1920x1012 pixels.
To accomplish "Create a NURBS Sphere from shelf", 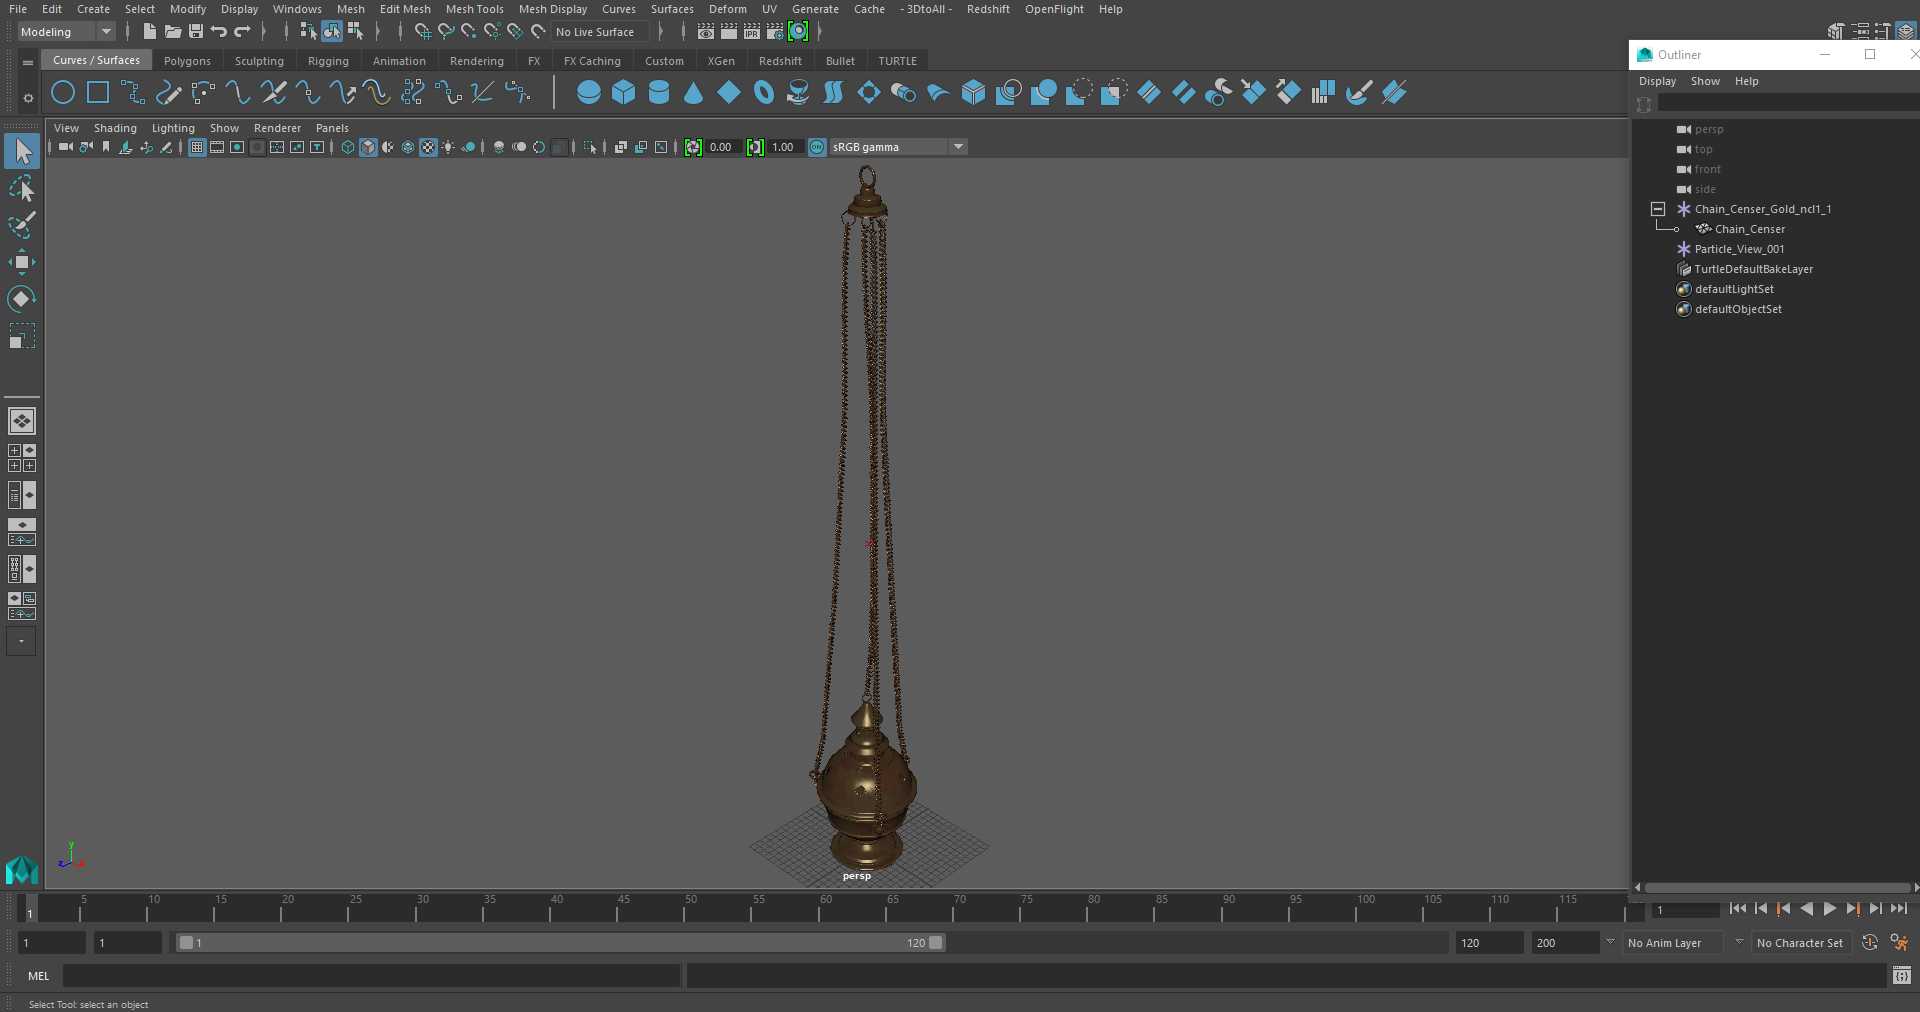I will [x=589, y=93].
